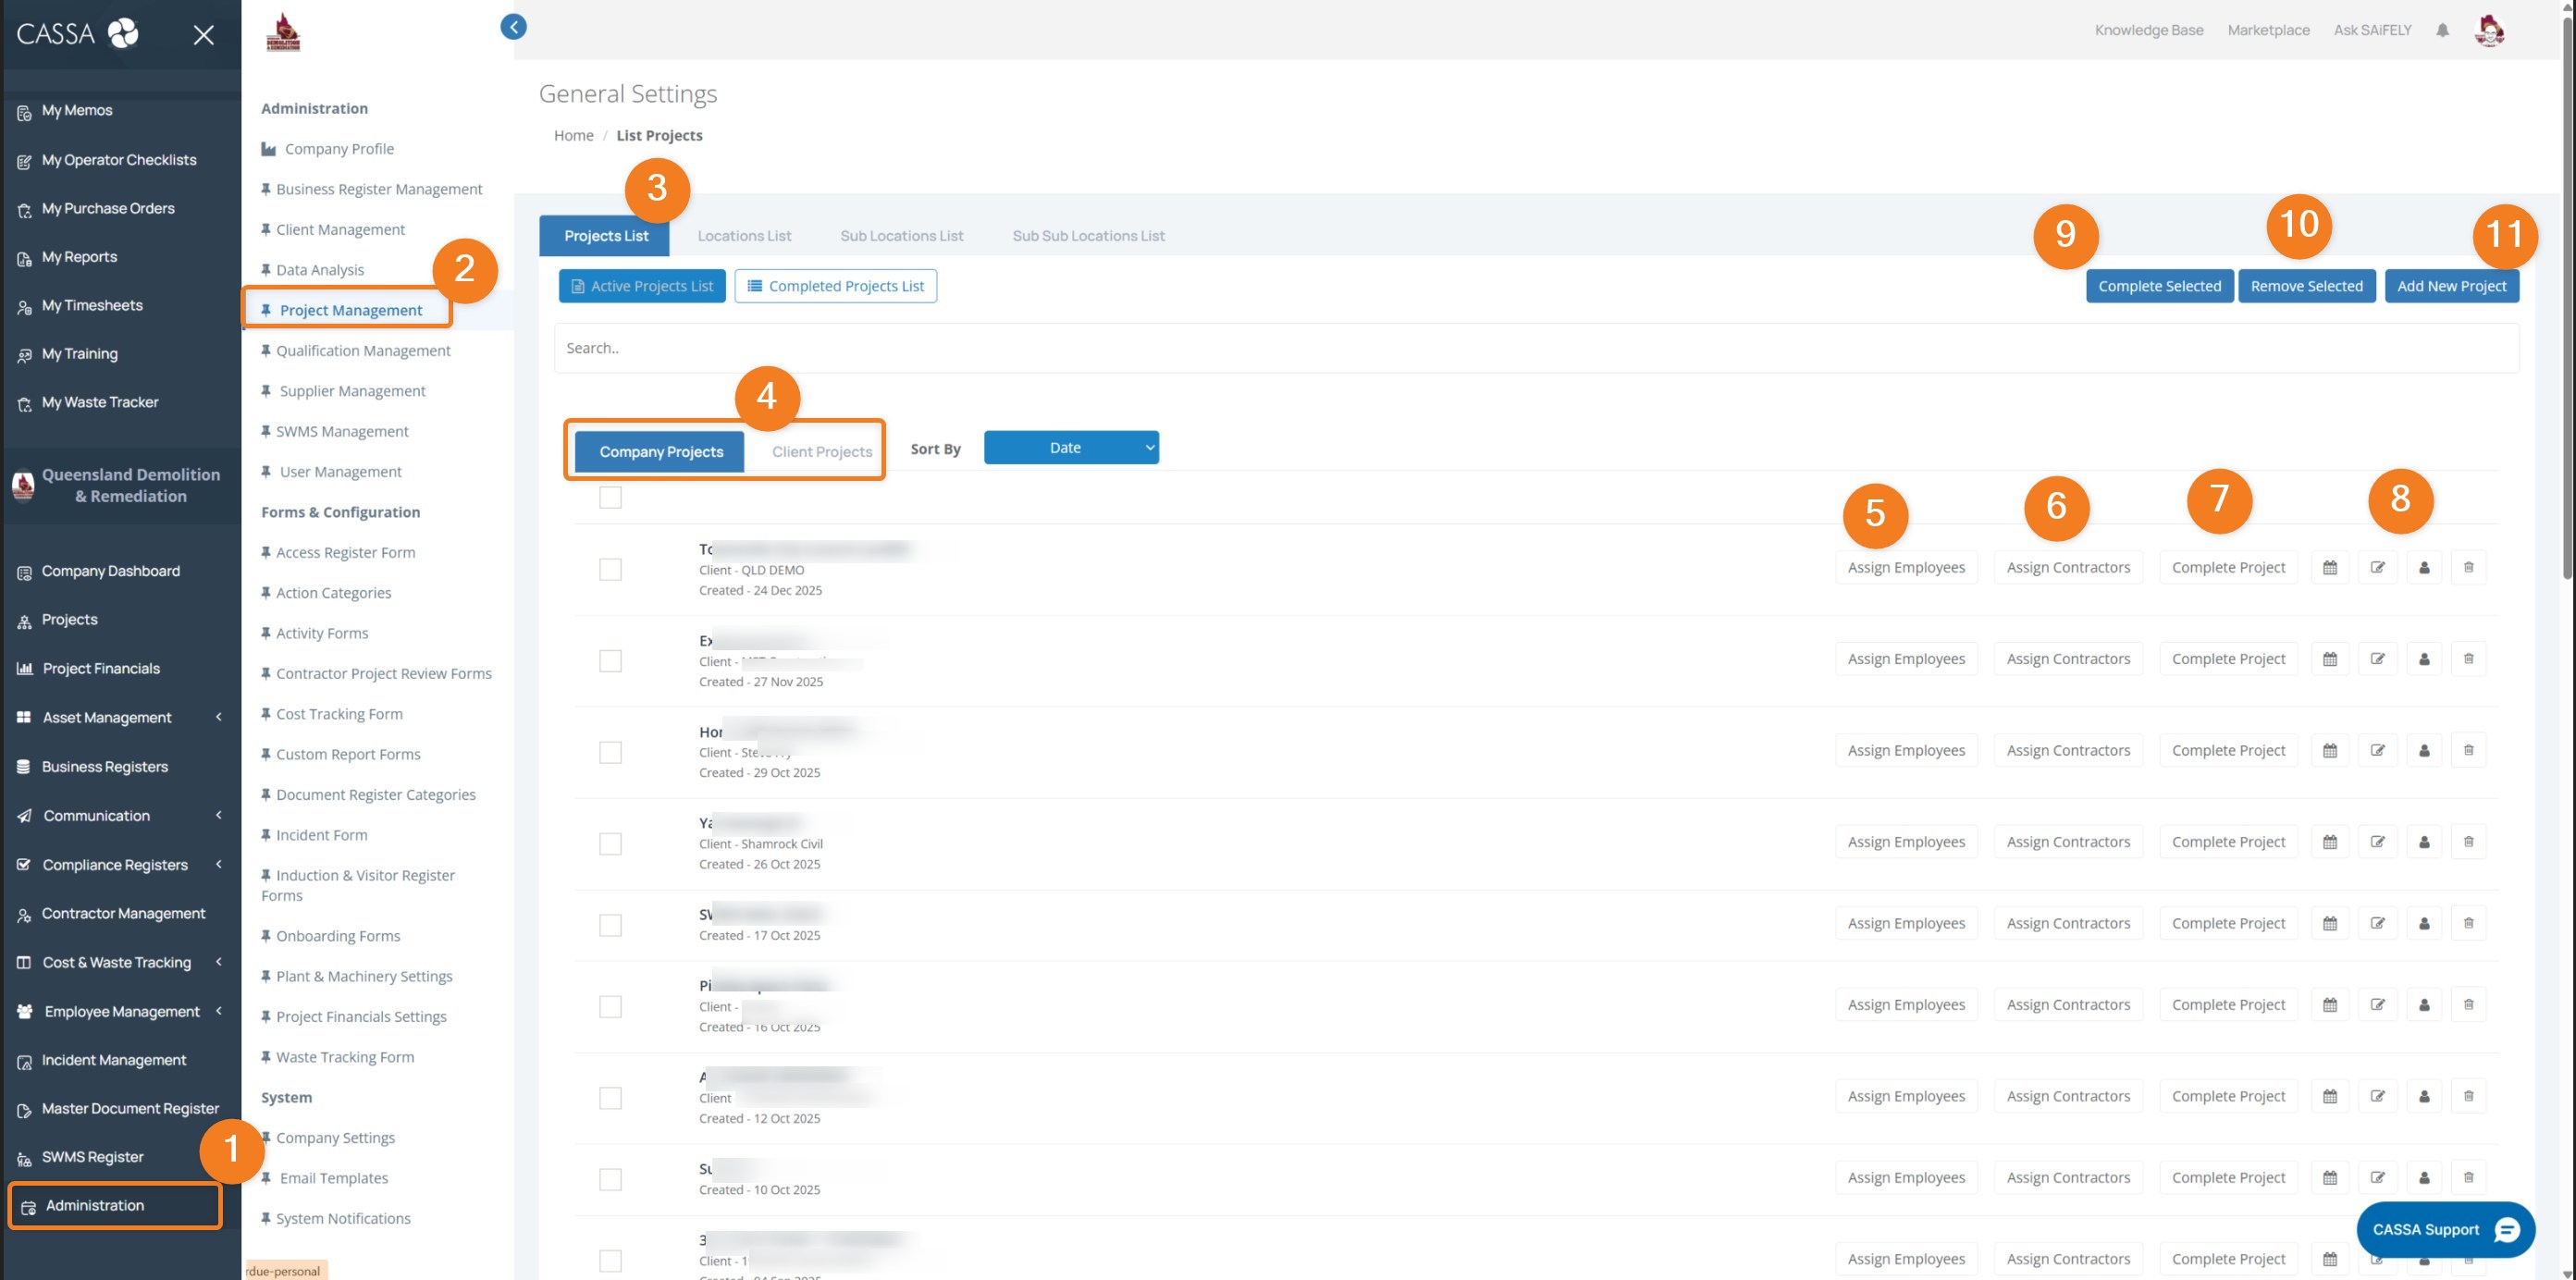2576x1280 pixels.
Task: Click the SWMS Register sidebar icon
Action: pos(24,1156)
